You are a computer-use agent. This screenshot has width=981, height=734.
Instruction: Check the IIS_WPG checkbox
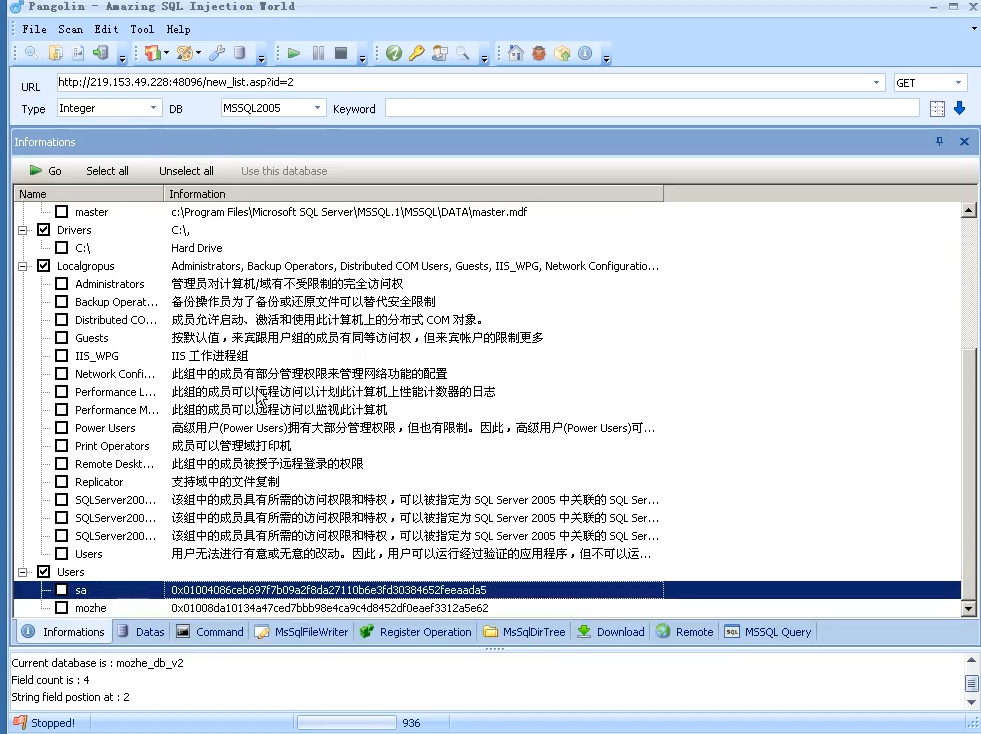coord(62,355)
